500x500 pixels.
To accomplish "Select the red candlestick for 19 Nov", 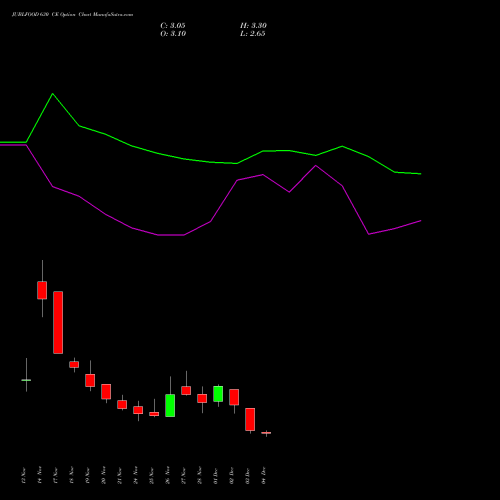I will (x=90, y=380).
